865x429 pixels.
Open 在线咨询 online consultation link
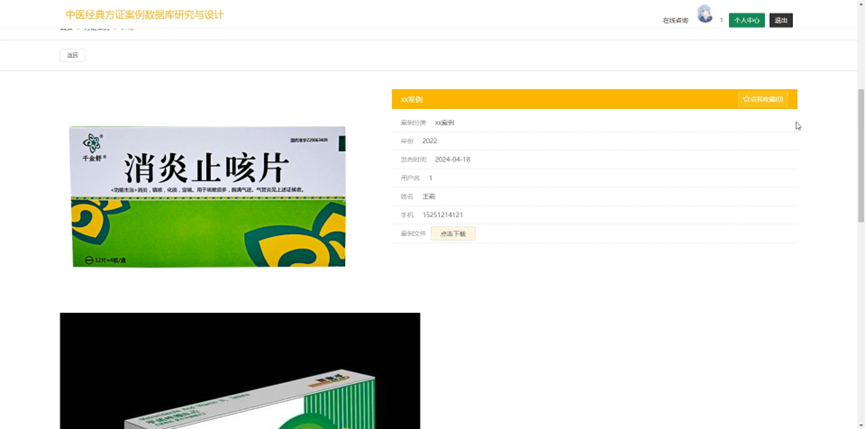(x=675, y=20)
